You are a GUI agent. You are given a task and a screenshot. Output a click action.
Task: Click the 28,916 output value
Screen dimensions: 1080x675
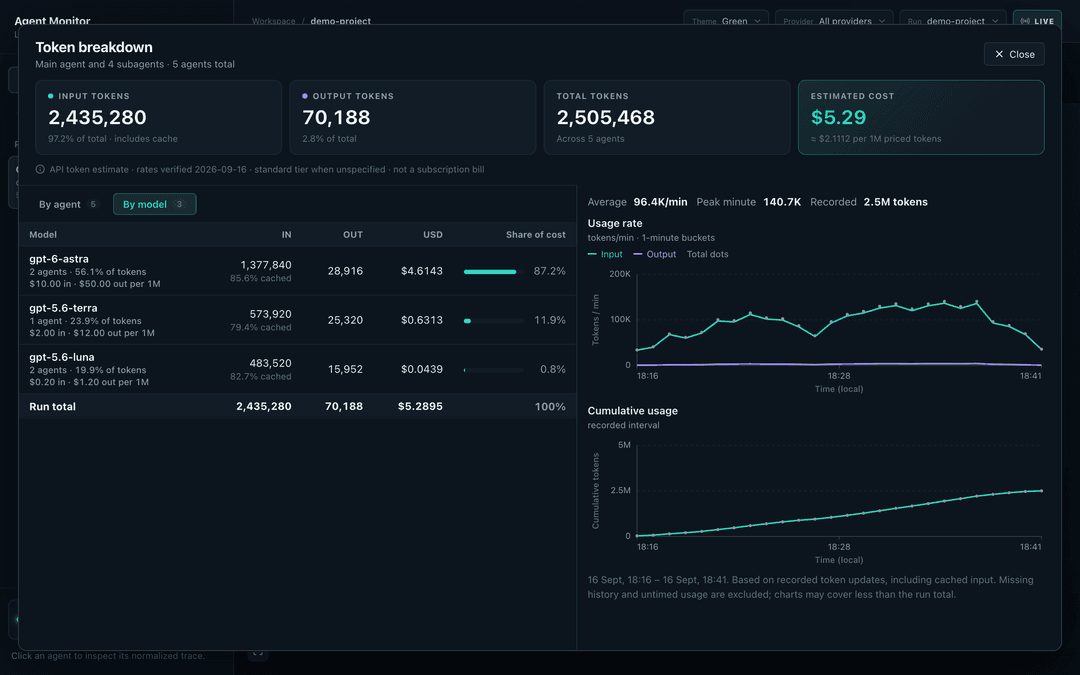[345, 271]
